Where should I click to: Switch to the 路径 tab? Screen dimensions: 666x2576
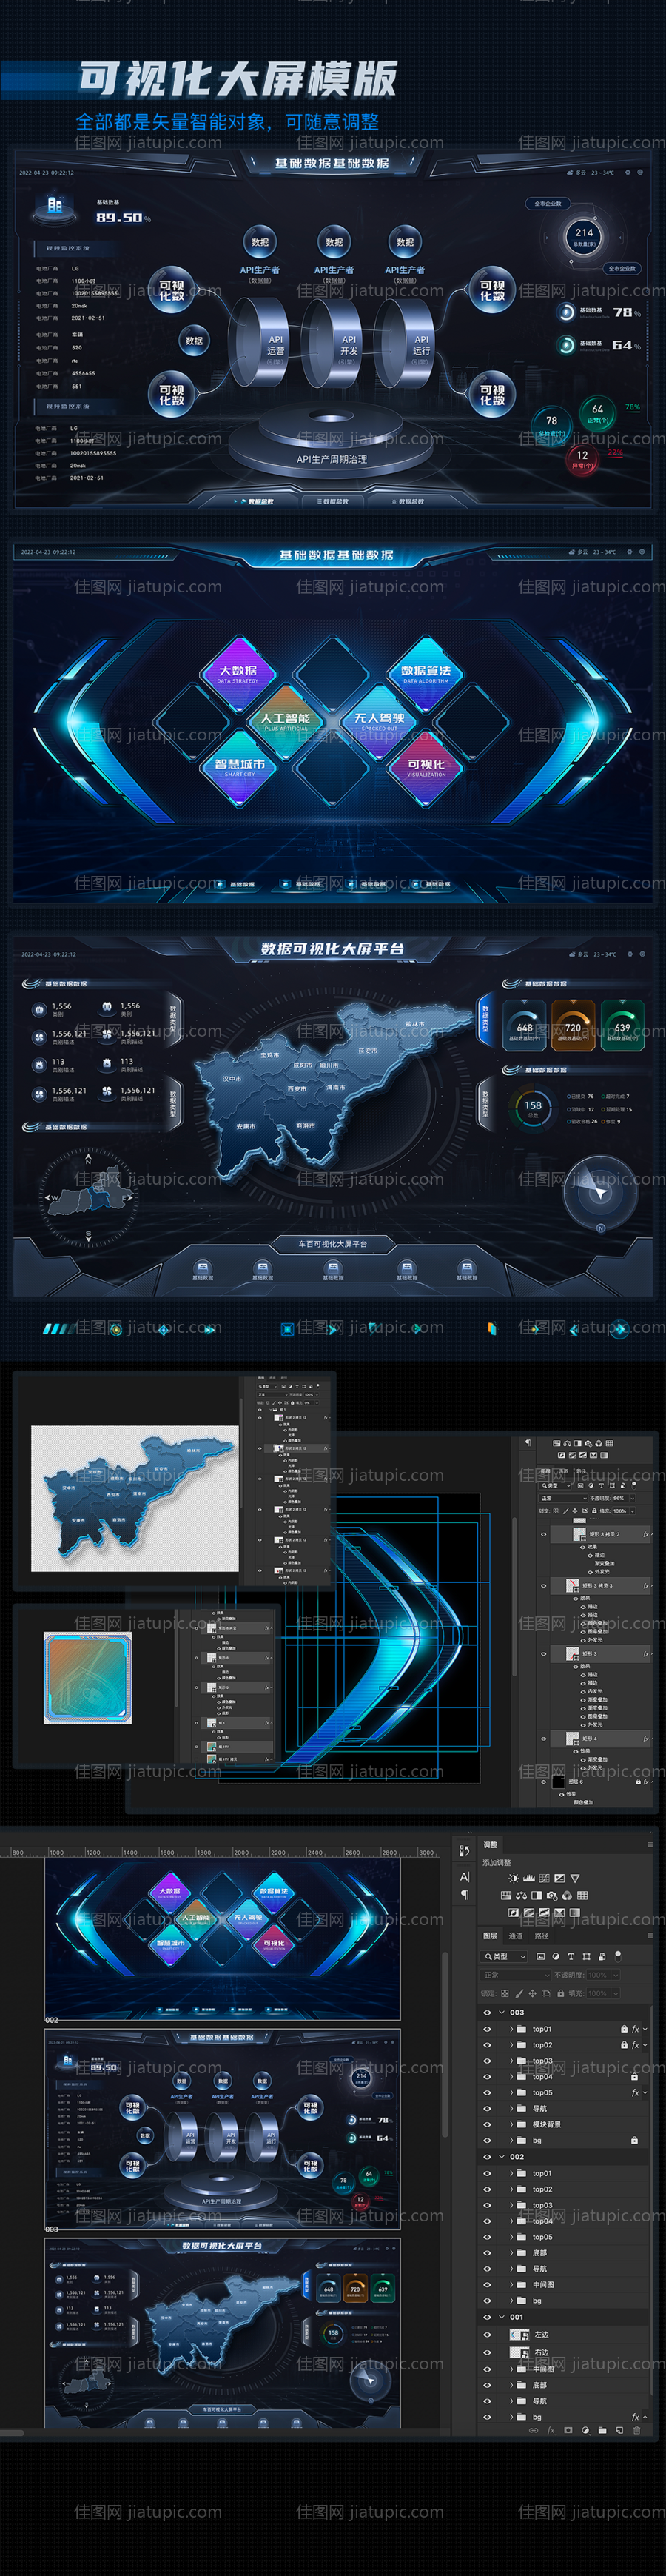point(541,1935)
